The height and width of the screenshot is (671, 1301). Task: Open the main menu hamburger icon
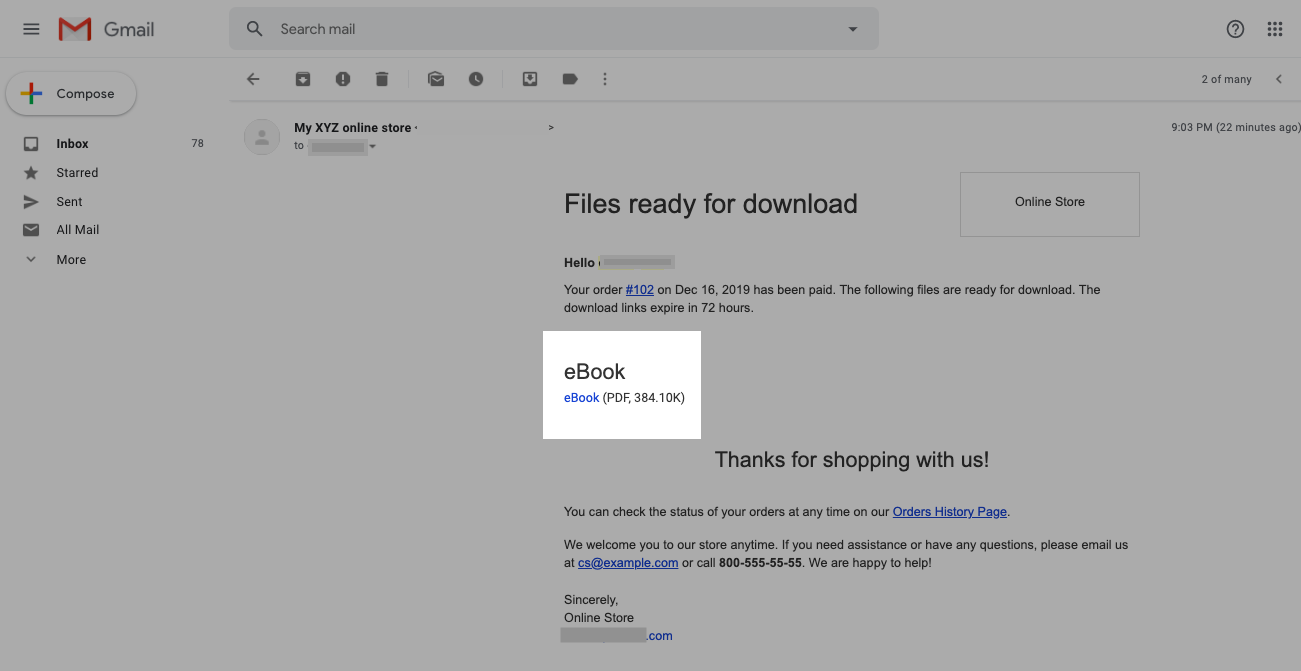pyautogui.click(x=31, y=29)
